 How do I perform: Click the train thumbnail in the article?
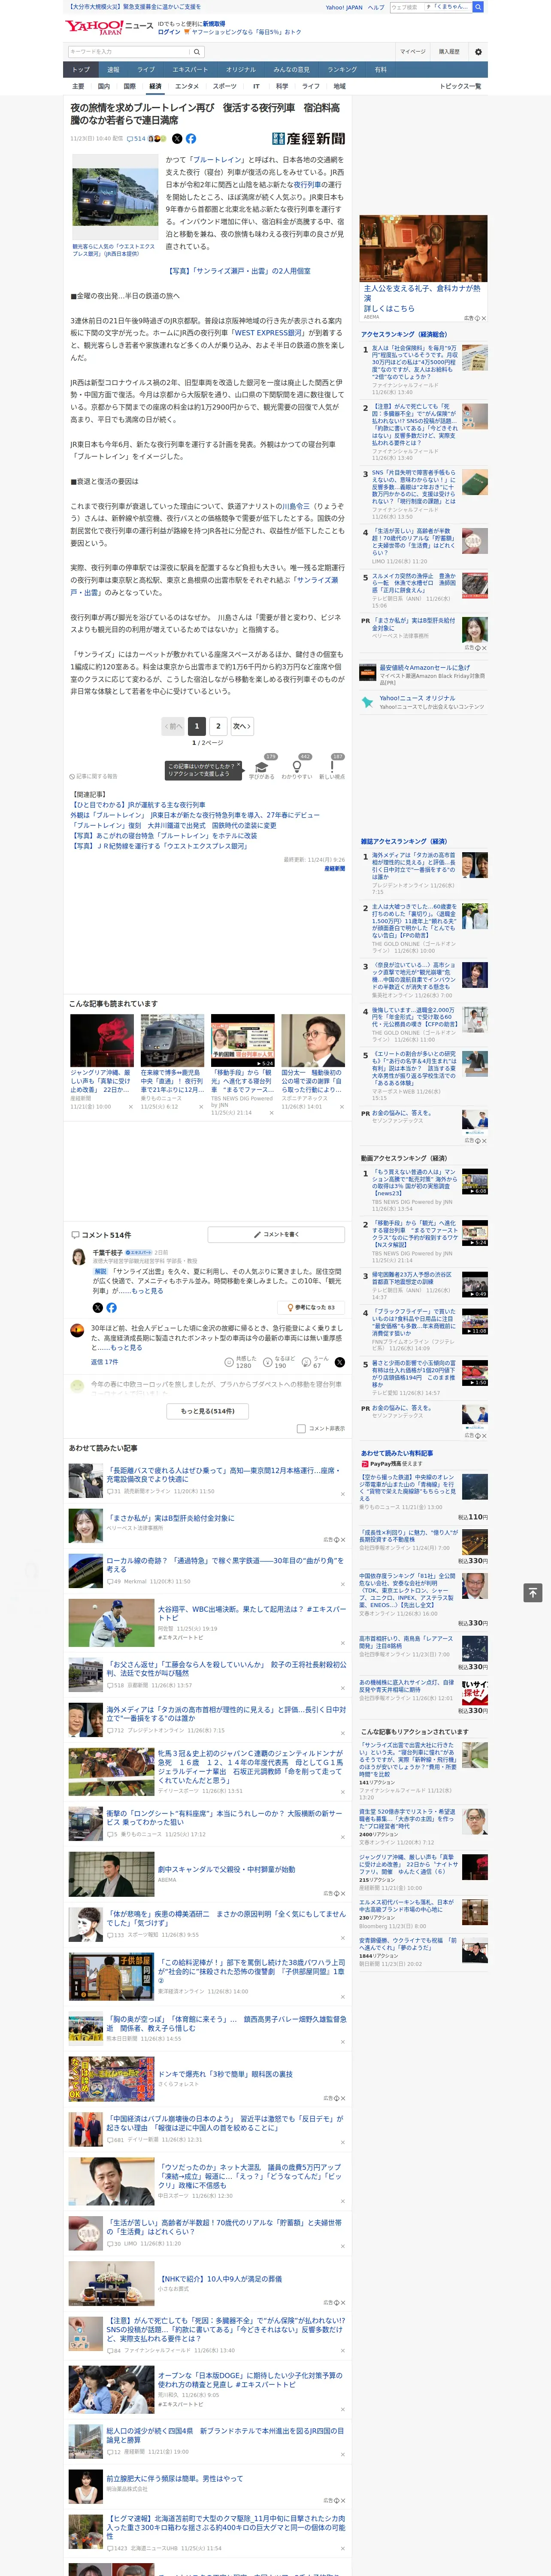click(114, 196)
